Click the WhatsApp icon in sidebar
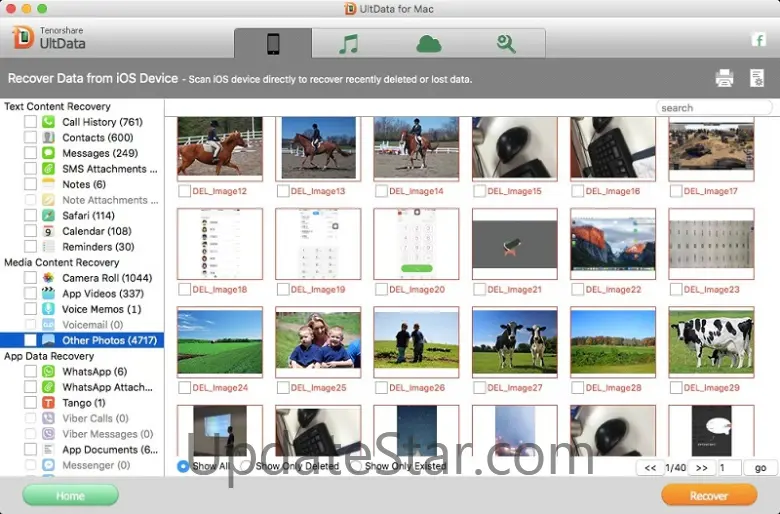780x514 pixels. point(48,372)
